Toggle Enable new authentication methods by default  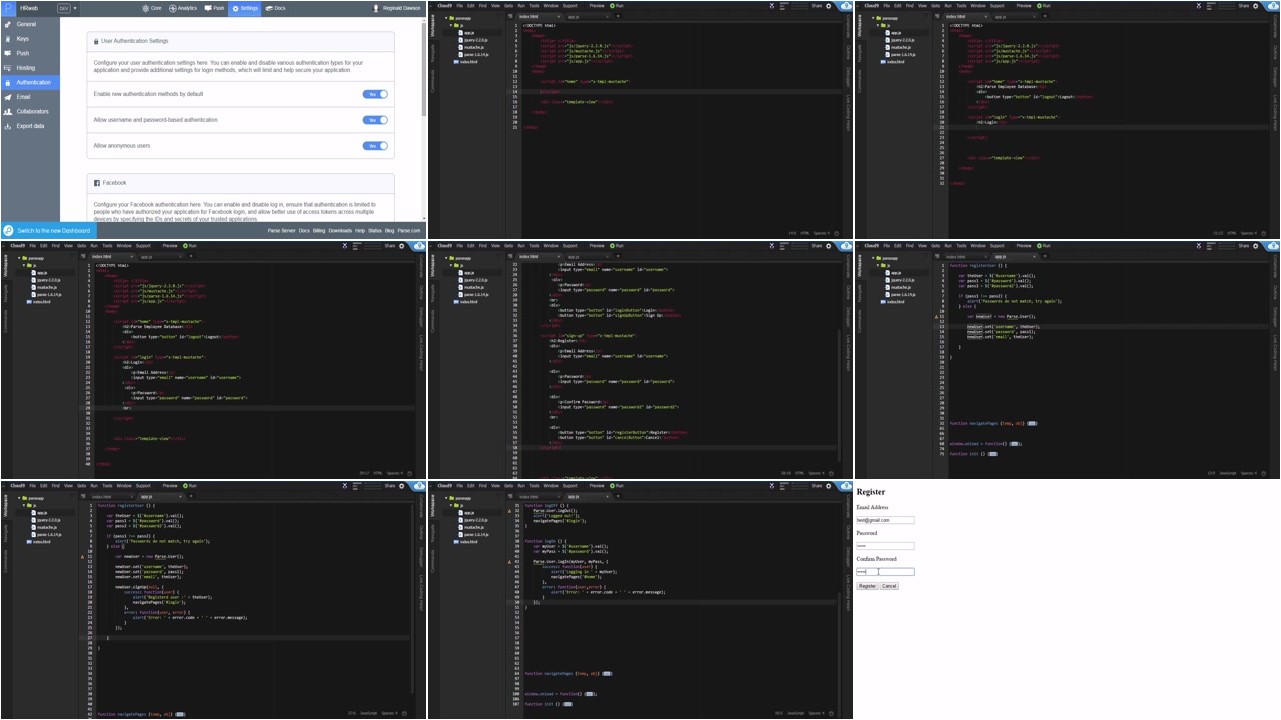click(x=375, y=93)
